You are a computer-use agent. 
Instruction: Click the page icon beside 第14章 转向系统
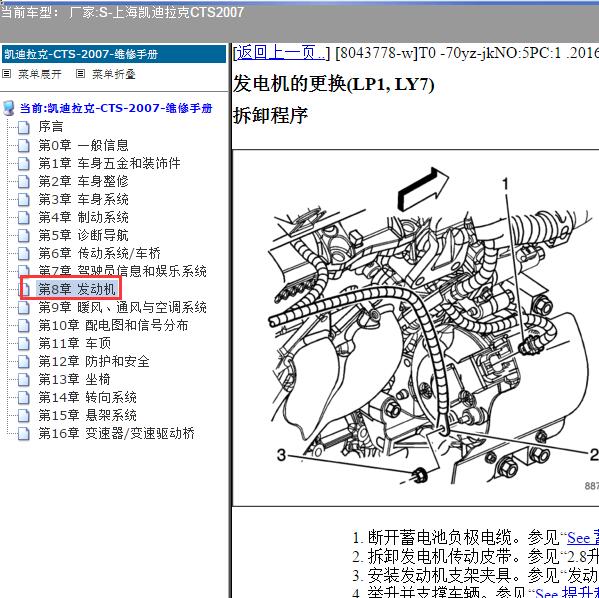pos(24,397)
